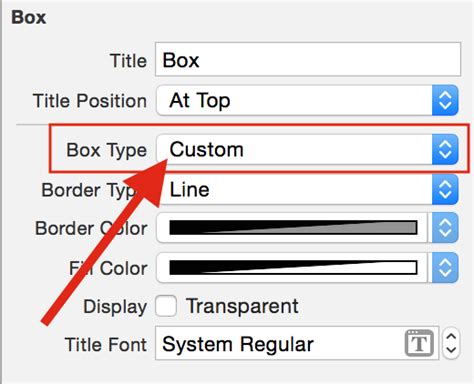Click the System Regular title font field
The height and width of the screenshot is (384, 474).
[x=297, y=343]
